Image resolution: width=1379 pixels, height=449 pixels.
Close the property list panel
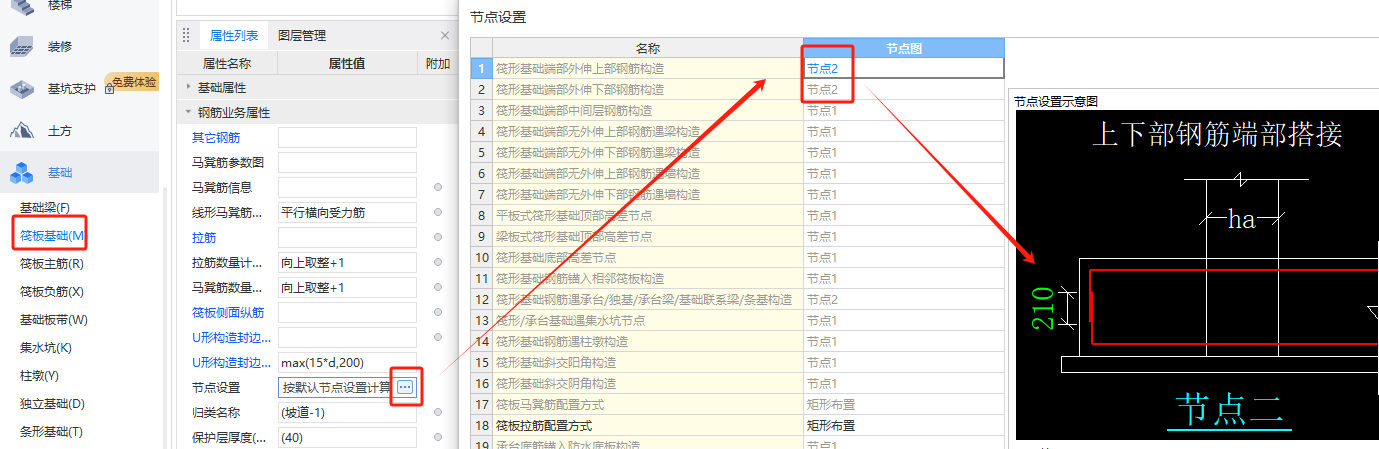coord(445,36)
